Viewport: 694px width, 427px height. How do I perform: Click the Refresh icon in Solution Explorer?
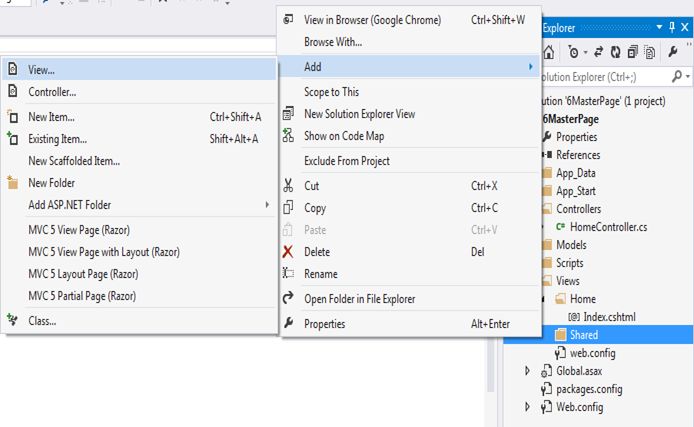point(616,52)
